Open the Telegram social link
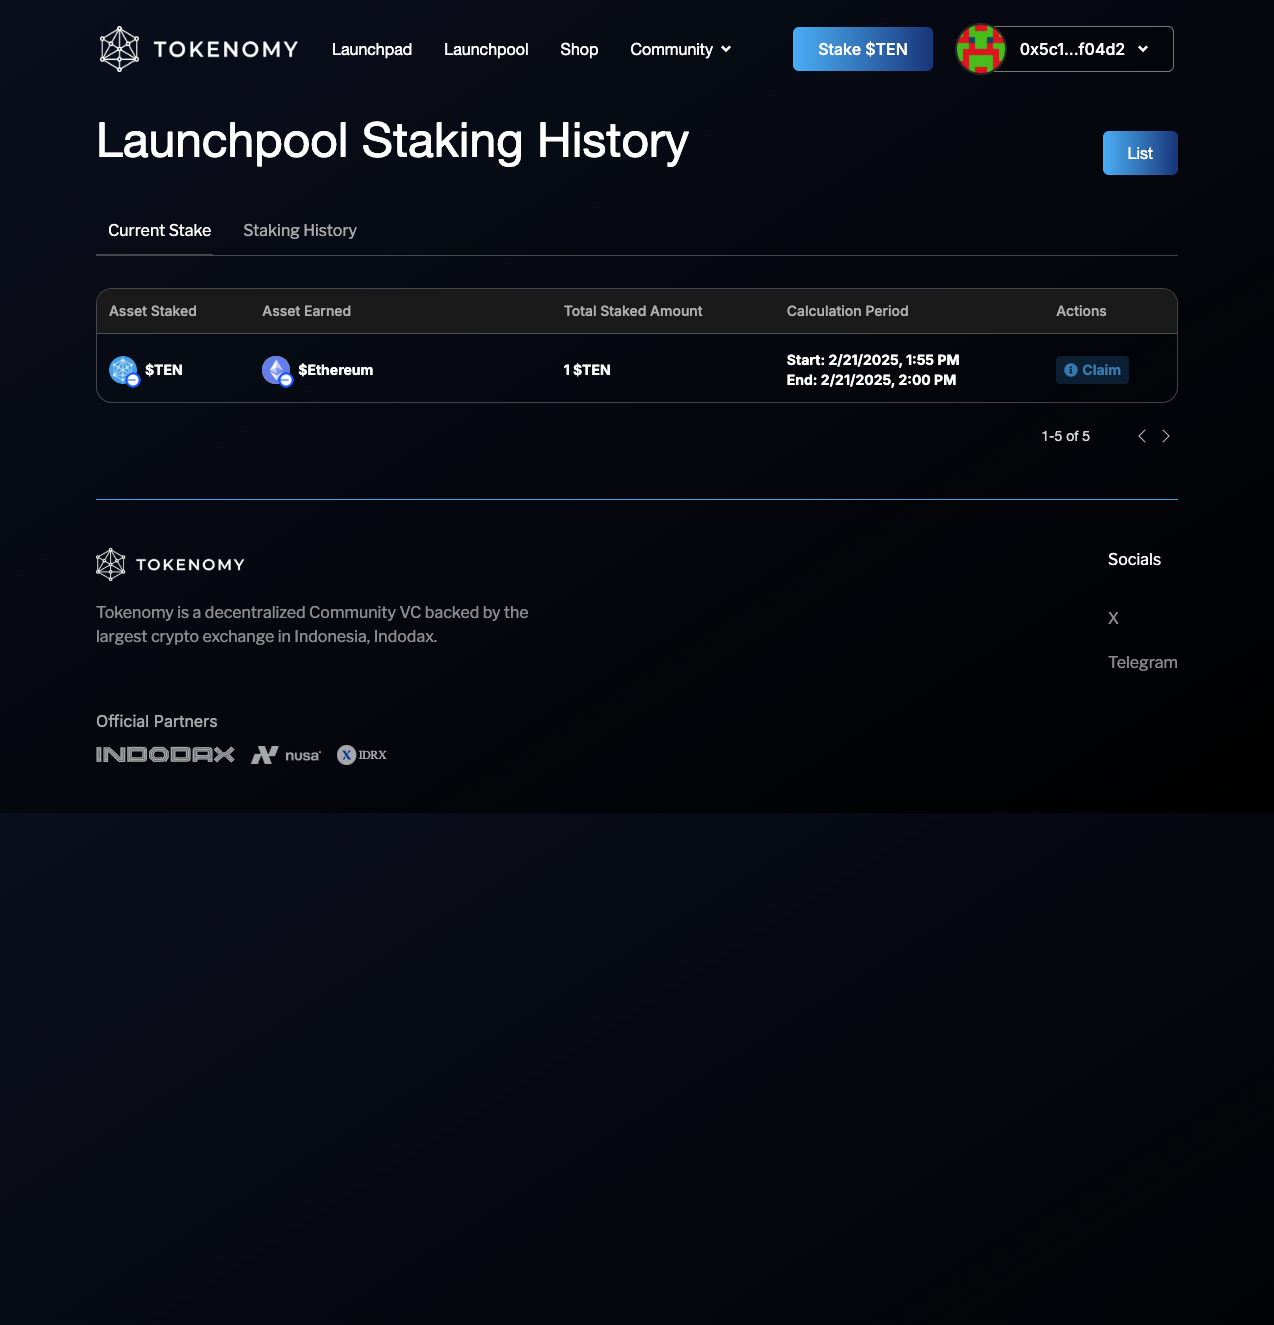 point(1142,662)
